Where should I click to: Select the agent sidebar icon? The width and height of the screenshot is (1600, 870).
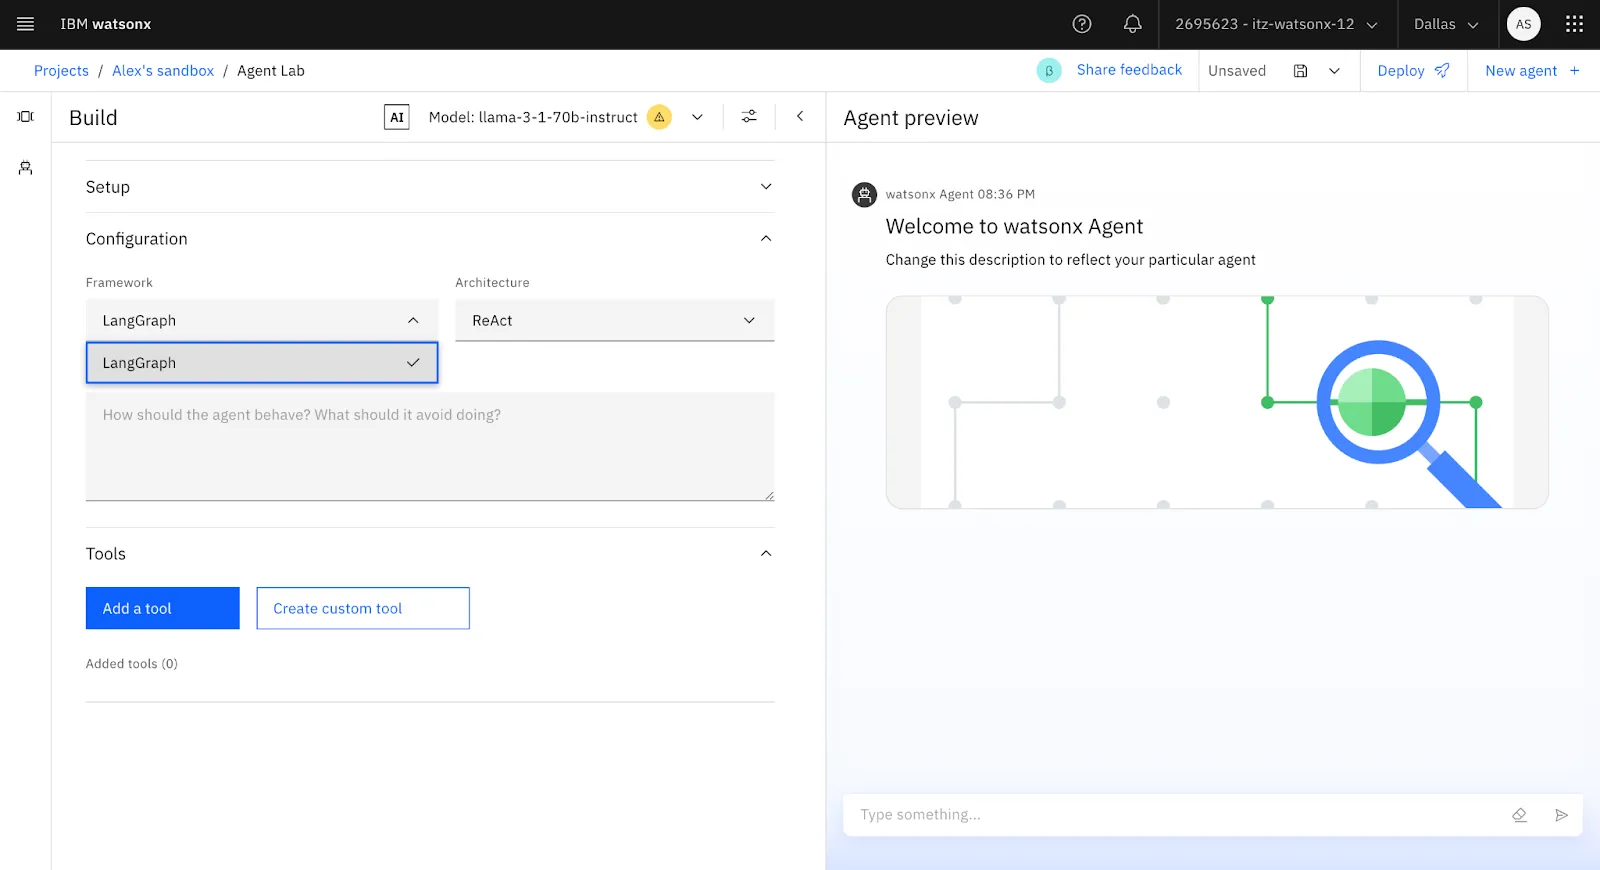(x=25, y=168)
